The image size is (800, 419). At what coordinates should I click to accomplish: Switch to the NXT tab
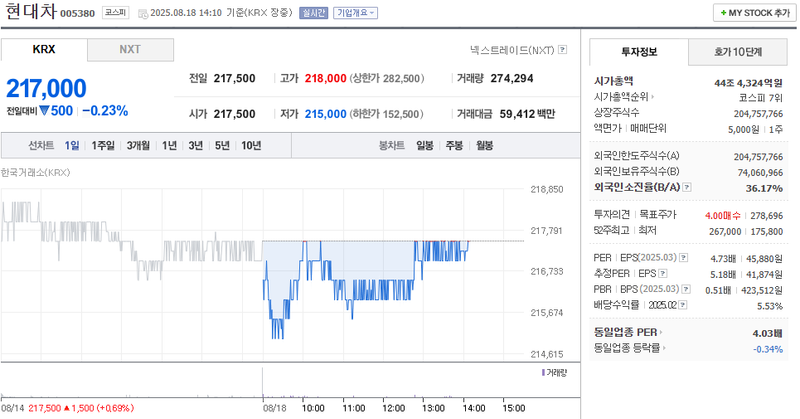(130, 50)
